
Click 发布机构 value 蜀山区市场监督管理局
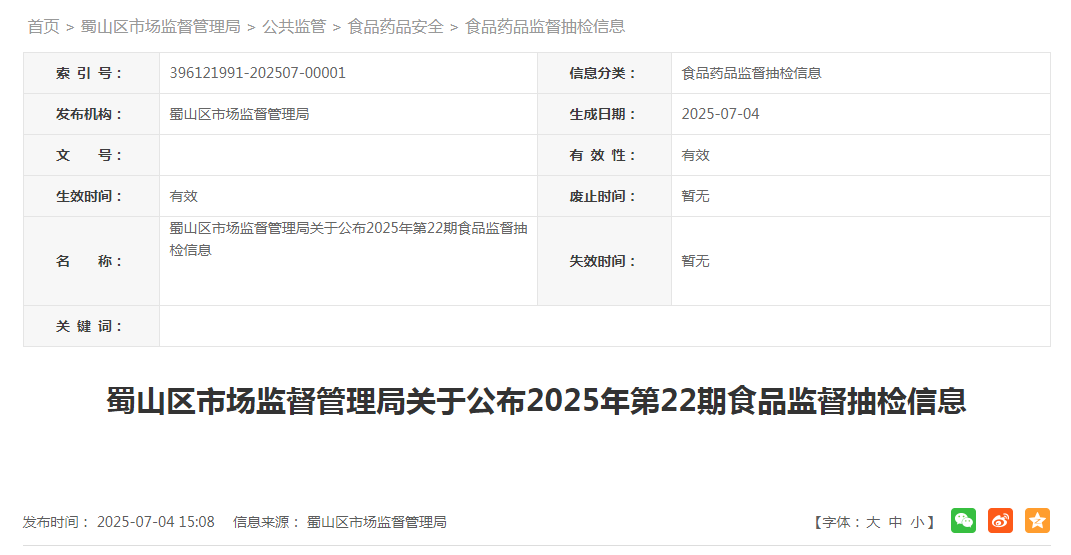(x=239, y=114)
